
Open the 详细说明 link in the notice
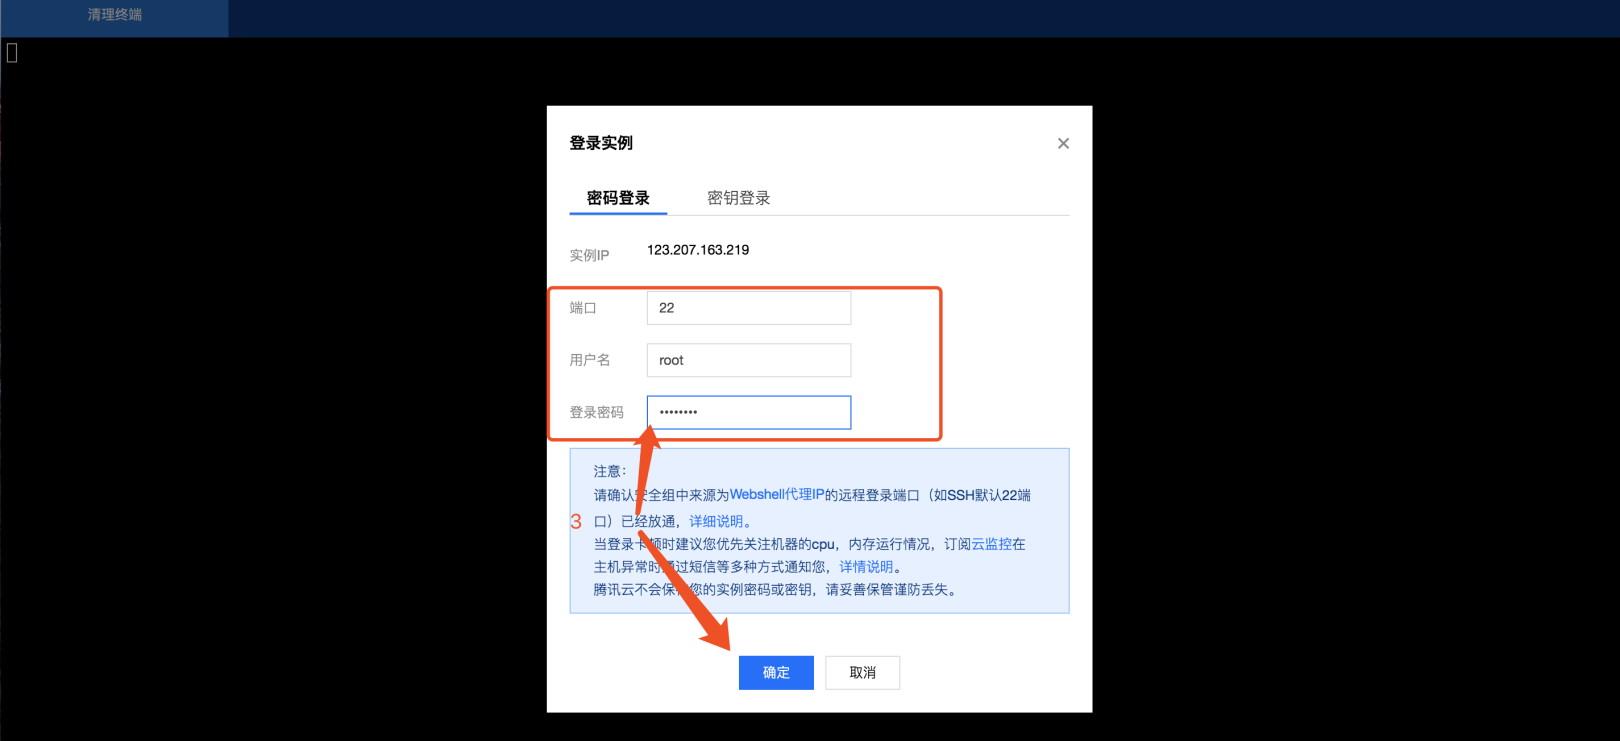click(x=716, y=521)
